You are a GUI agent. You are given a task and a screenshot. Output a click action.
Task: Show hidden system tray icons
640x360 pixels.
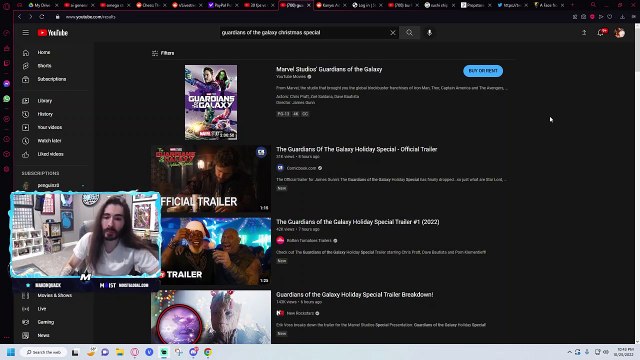click(569, 352)
